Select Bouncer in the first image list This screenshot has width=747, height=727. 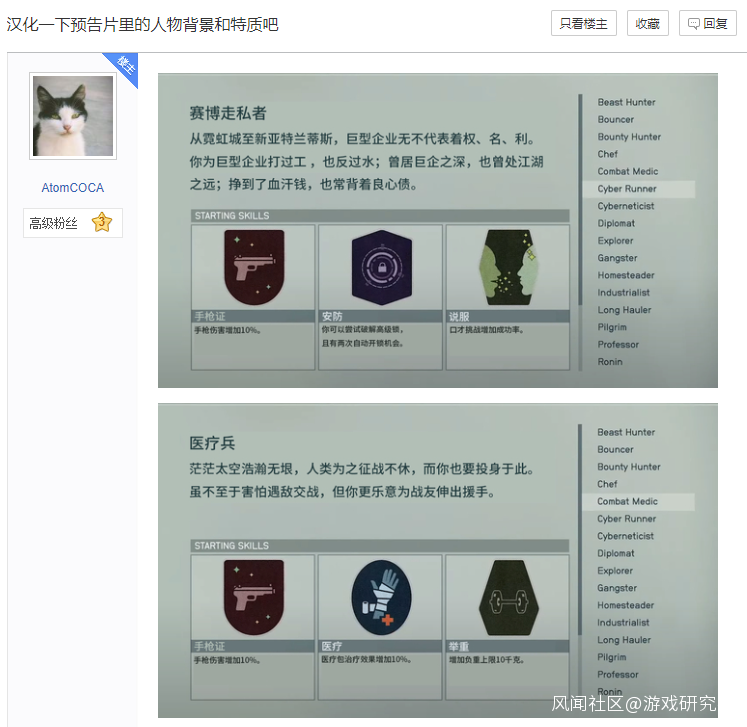click(x=616, y=119)
